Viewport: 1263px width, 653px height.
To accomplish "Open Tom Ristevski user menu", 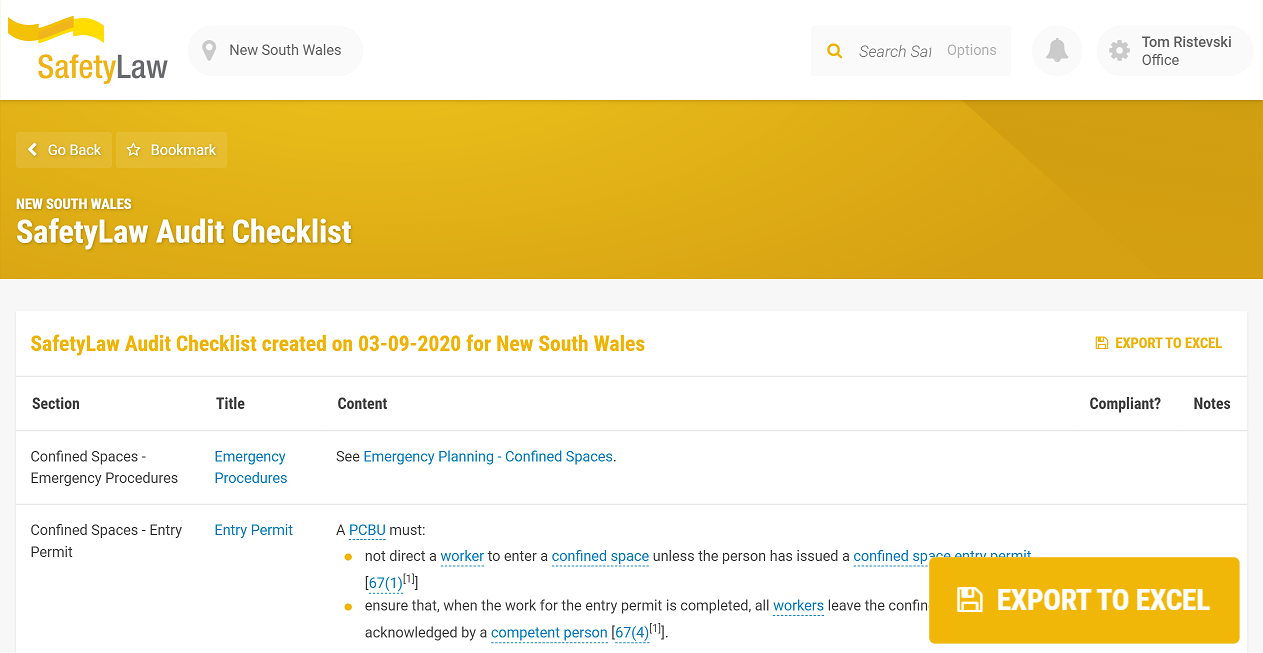I will [1174, 51].
